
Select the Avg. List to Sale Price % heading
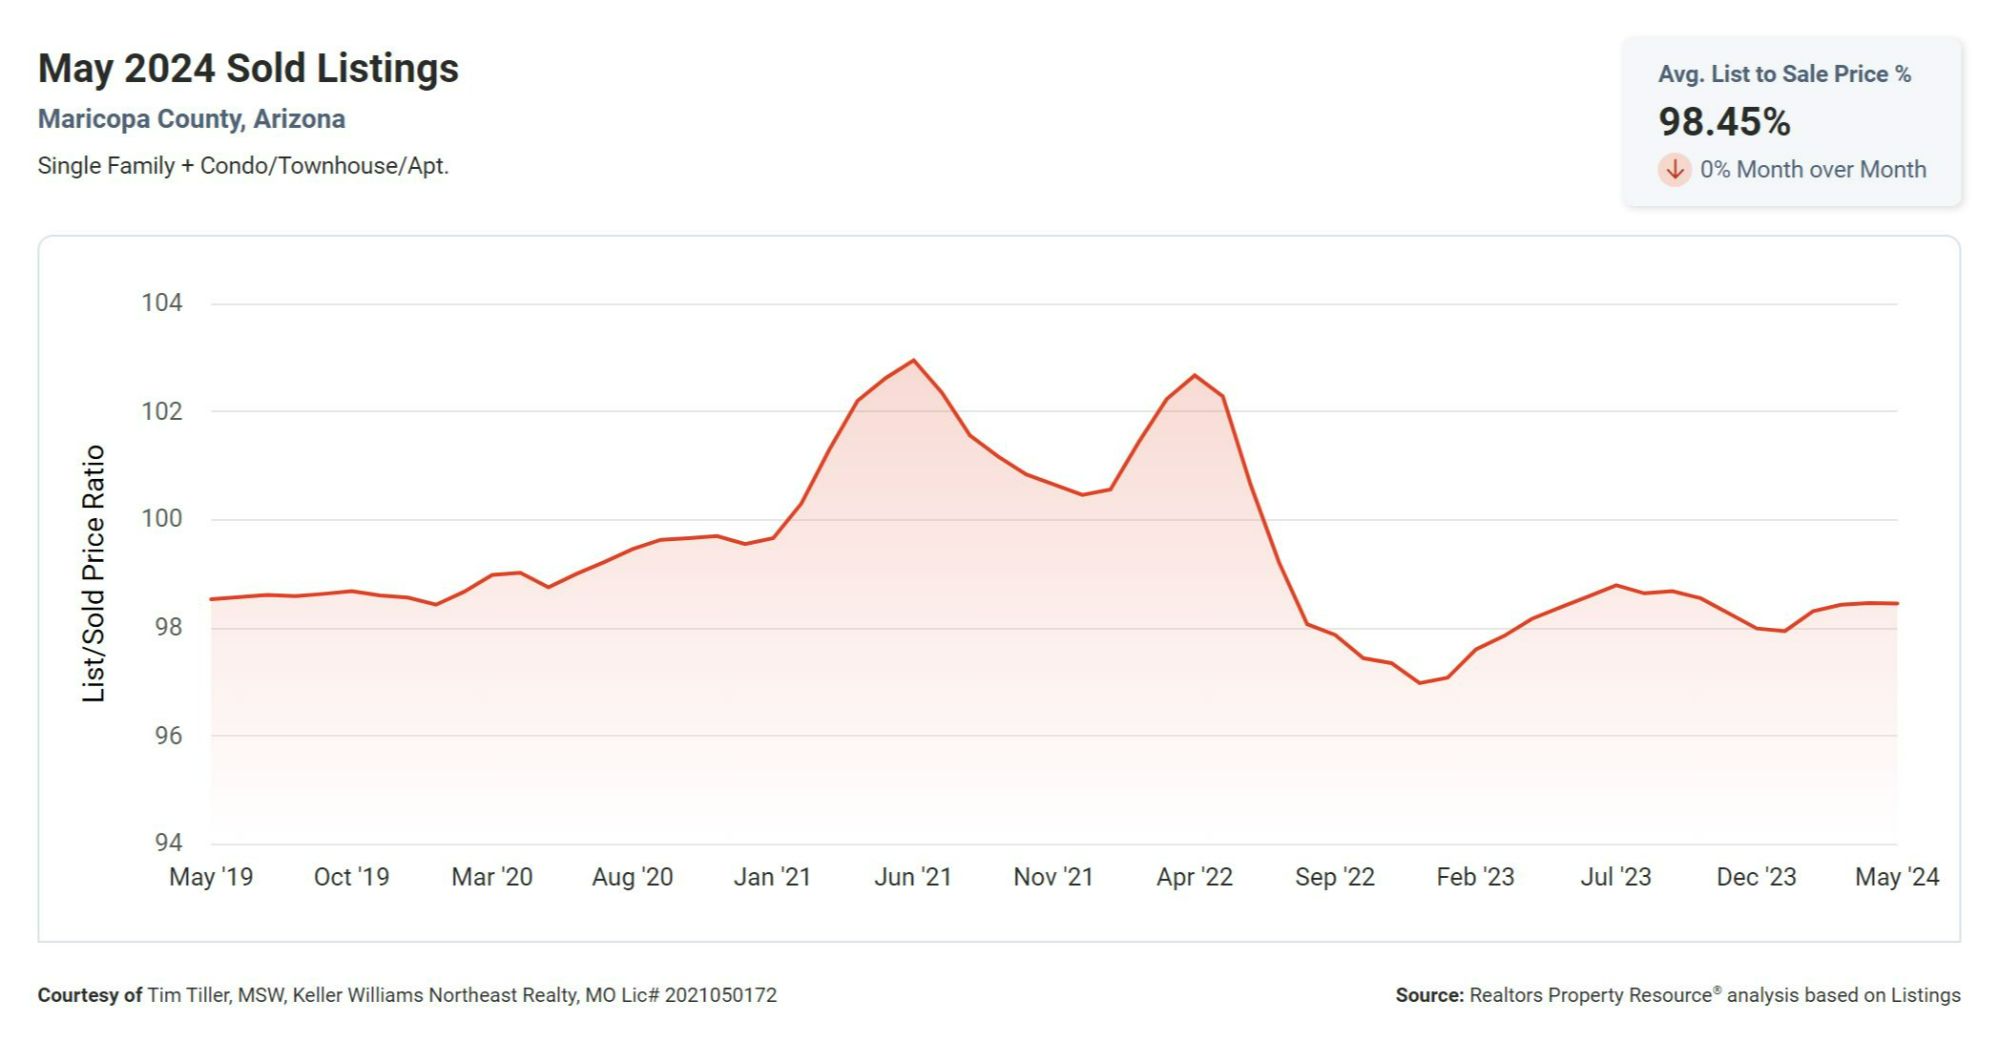point(1784,74)
